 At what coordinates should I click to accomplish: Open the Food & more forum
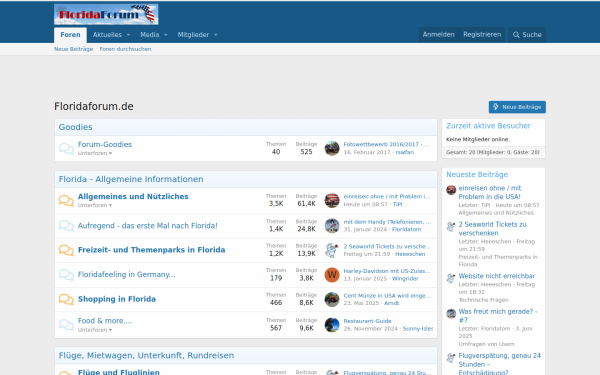tap(105, 321)
